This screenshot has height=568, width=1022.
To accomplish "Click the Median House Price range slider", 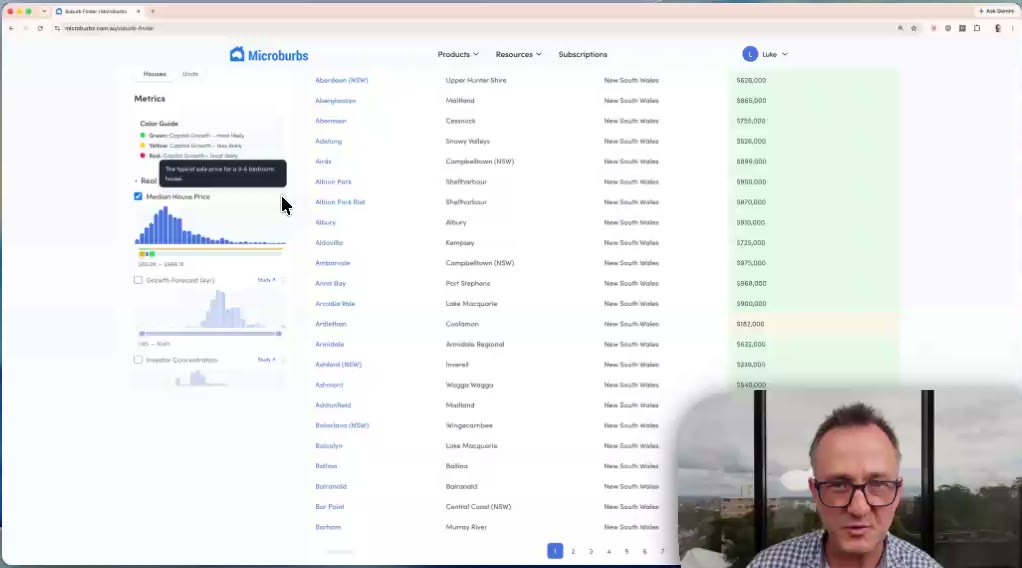I will click(x=210, y=252).
